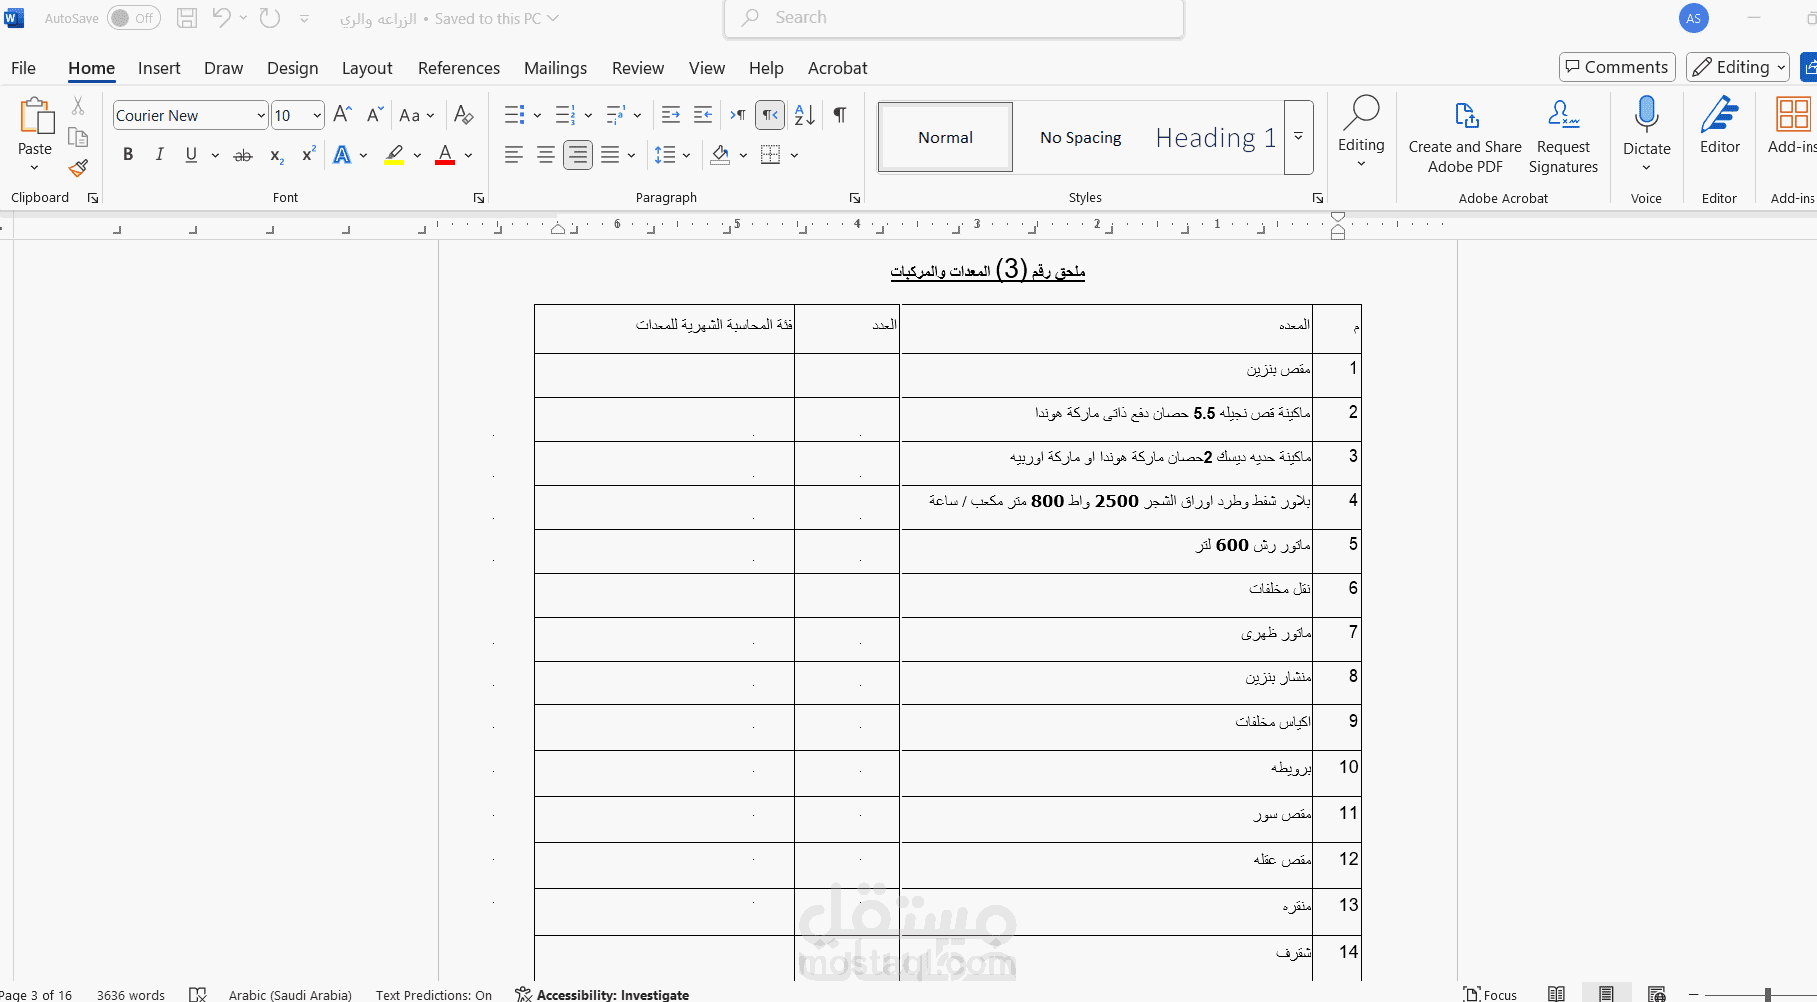Click the 3636 words count
The height and width of the screenshot is (1002, 1817).
[x=131, y=994]
